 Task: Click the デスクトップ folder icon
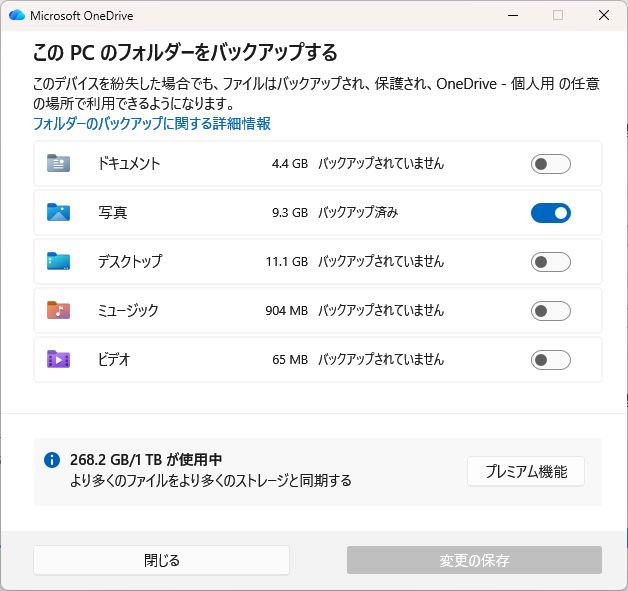58,261
